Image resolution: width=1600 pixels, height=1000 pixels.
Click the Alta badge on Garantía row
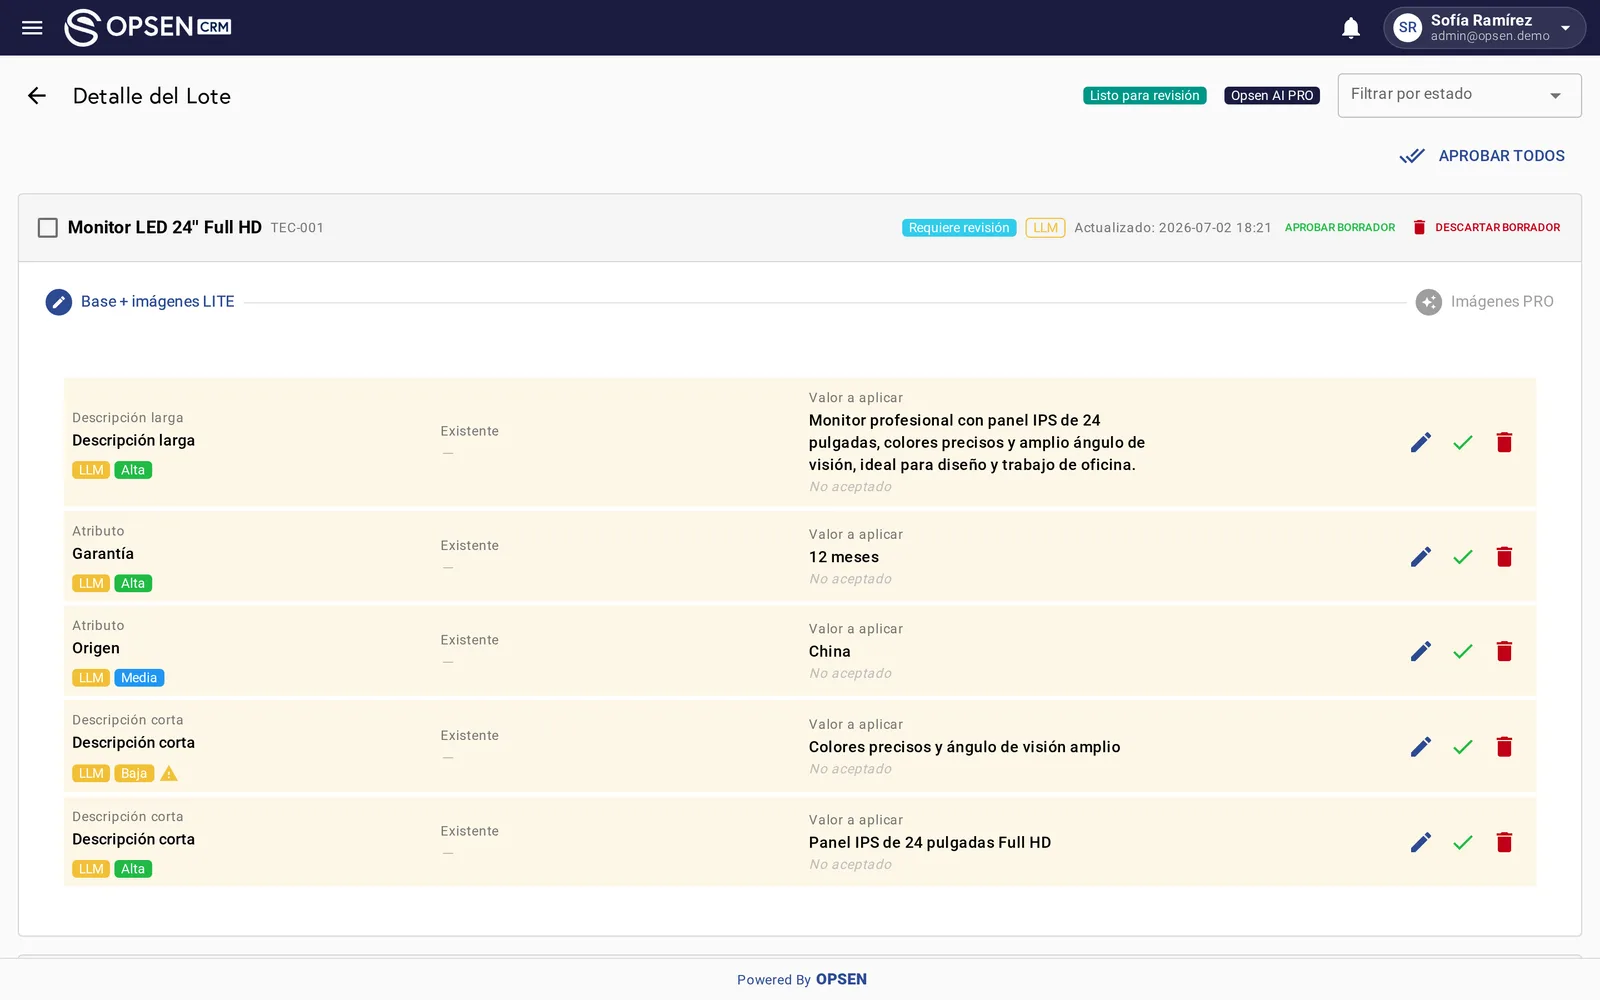[133, 583]
